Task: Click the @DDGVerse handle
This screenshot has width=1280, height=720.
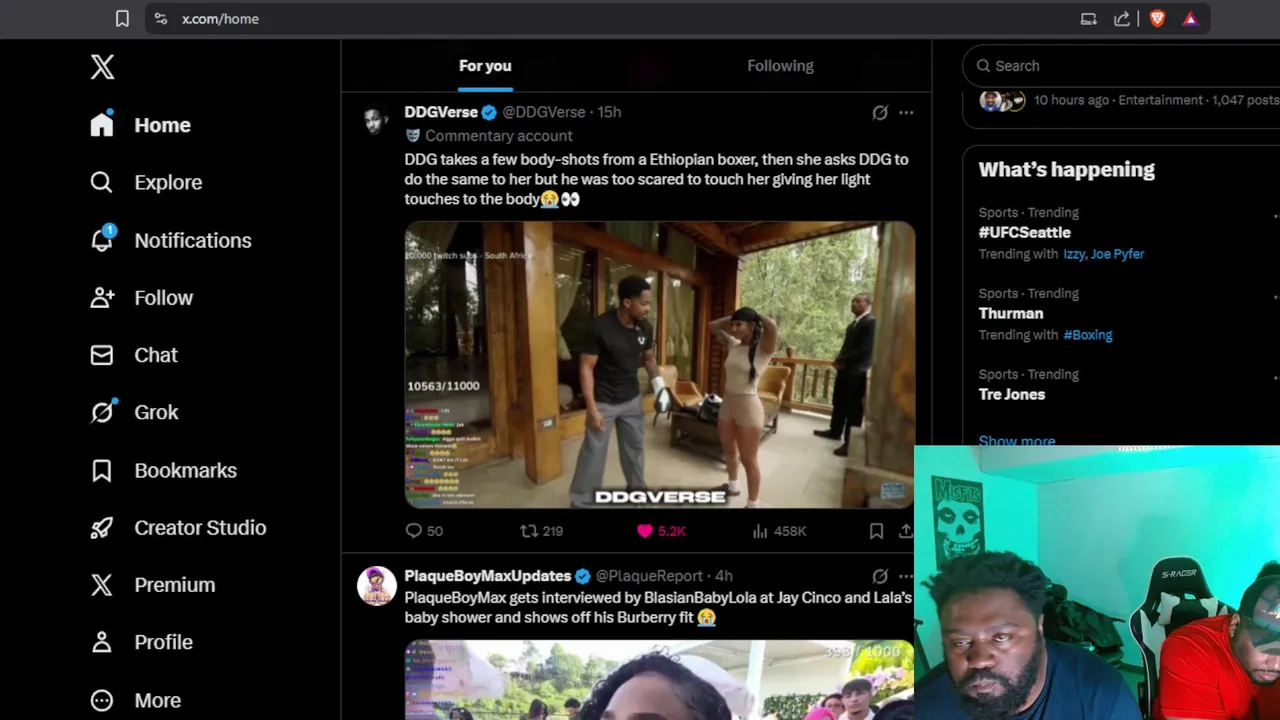Action: (543, 112)
